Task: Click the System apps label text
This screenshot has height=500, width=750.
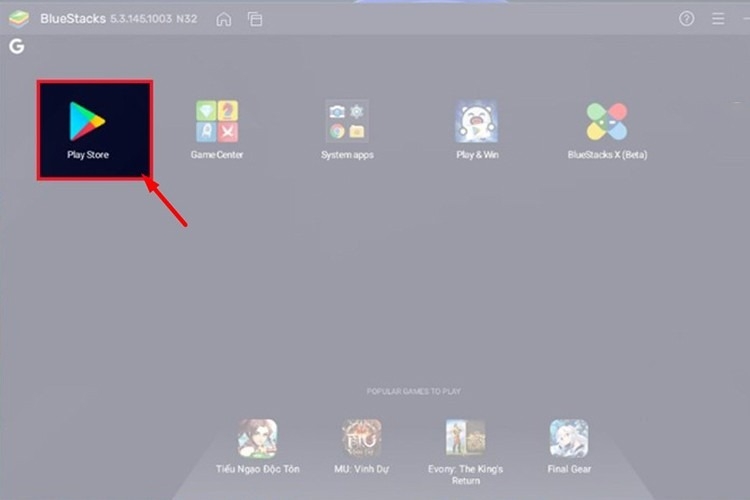Action: coord(347,155)
